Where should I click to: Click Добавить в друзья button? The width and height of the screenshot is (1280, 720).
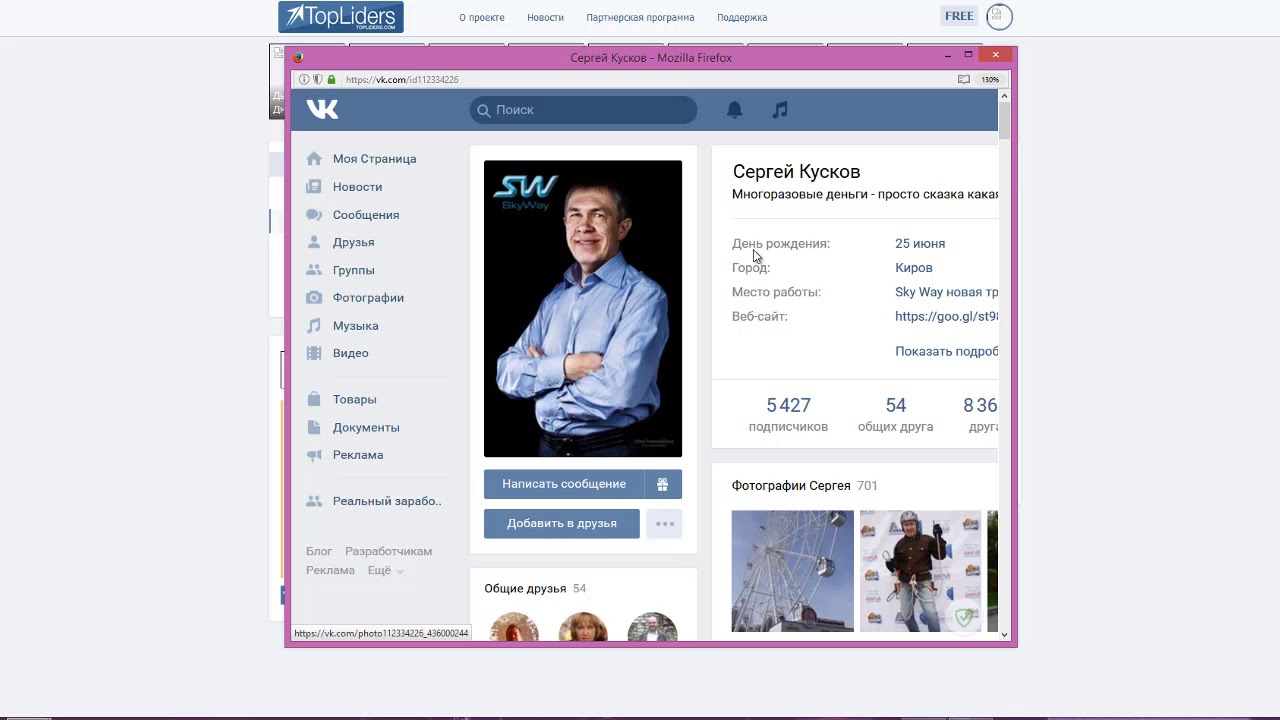tap(562, 523)
